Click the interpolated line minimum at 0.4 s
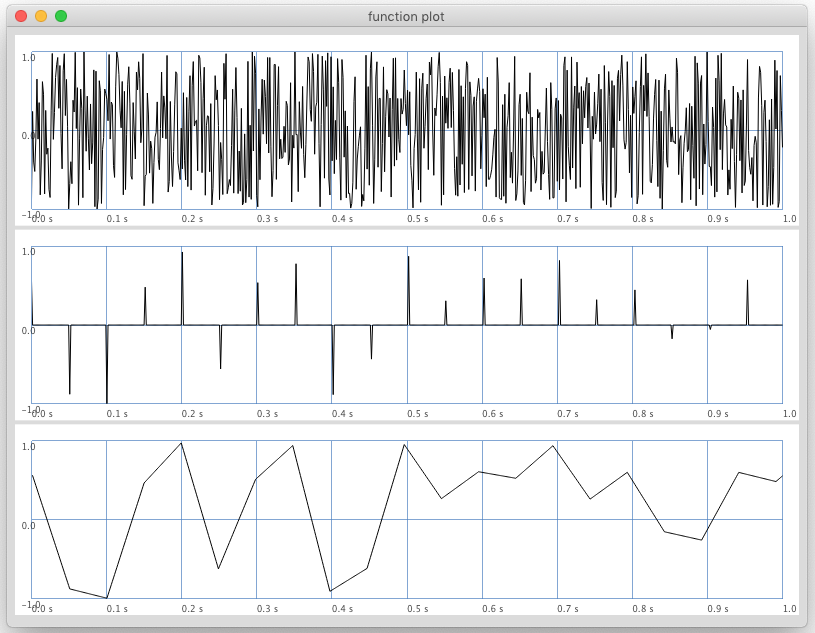The image size is (815, 633). [x=331, y=591]
